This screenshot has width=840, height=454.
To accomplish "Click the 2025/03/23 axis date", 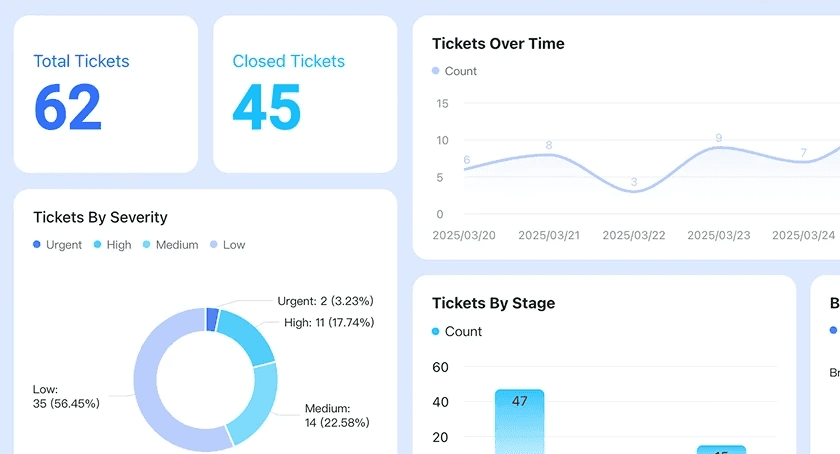I will click(x=719, y=235).
